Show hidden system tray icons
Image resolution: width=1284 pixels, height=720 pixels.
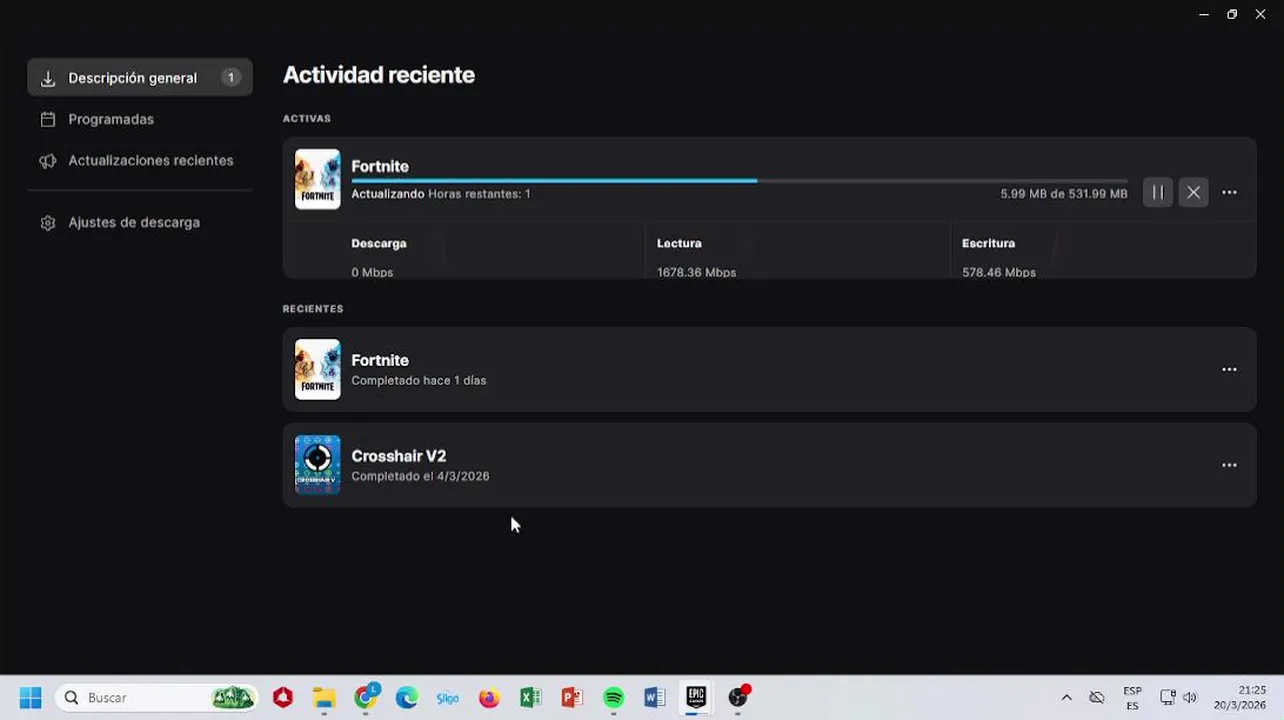tap(1066, 697)
